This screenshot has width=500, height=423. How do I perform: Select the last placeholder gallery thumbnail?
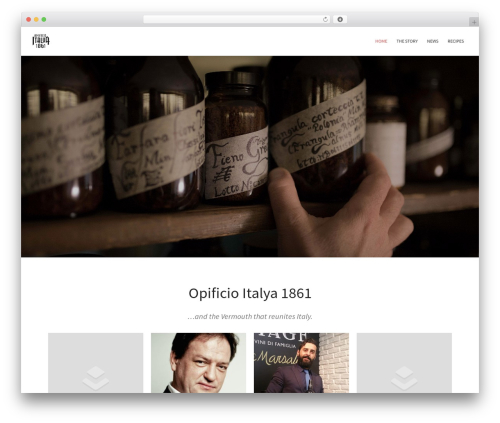point(404,363)
